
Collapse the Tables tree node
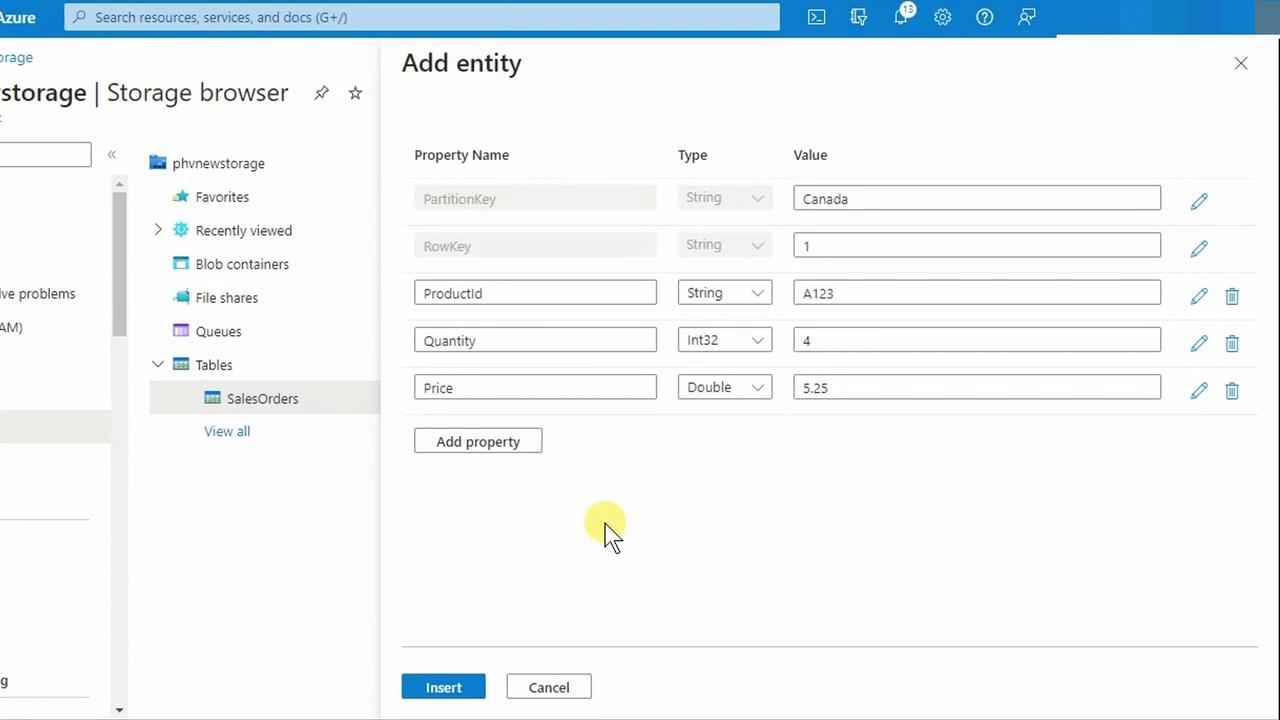[158, 364]
